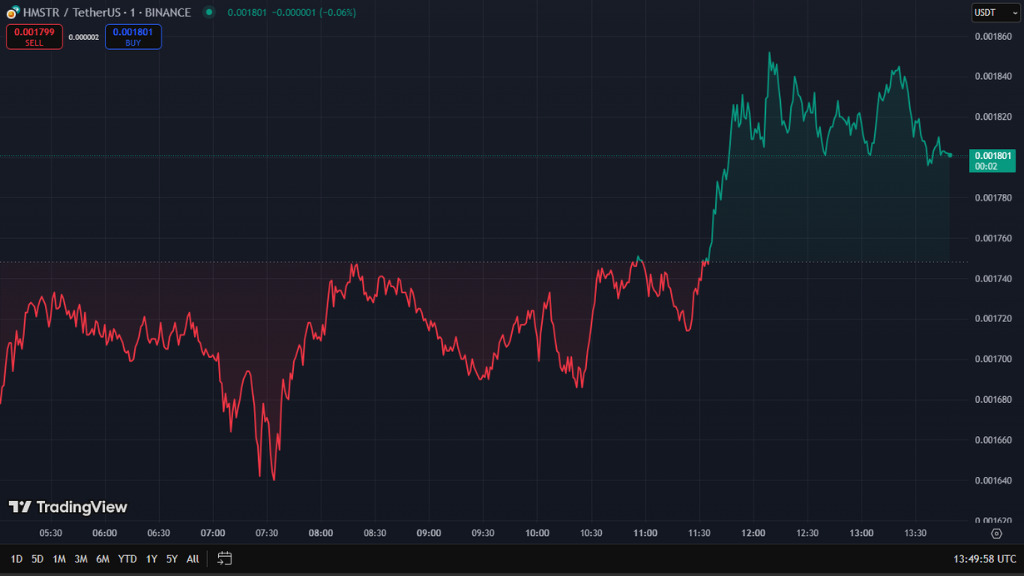Open chart settings gear icon

(996, 534)
